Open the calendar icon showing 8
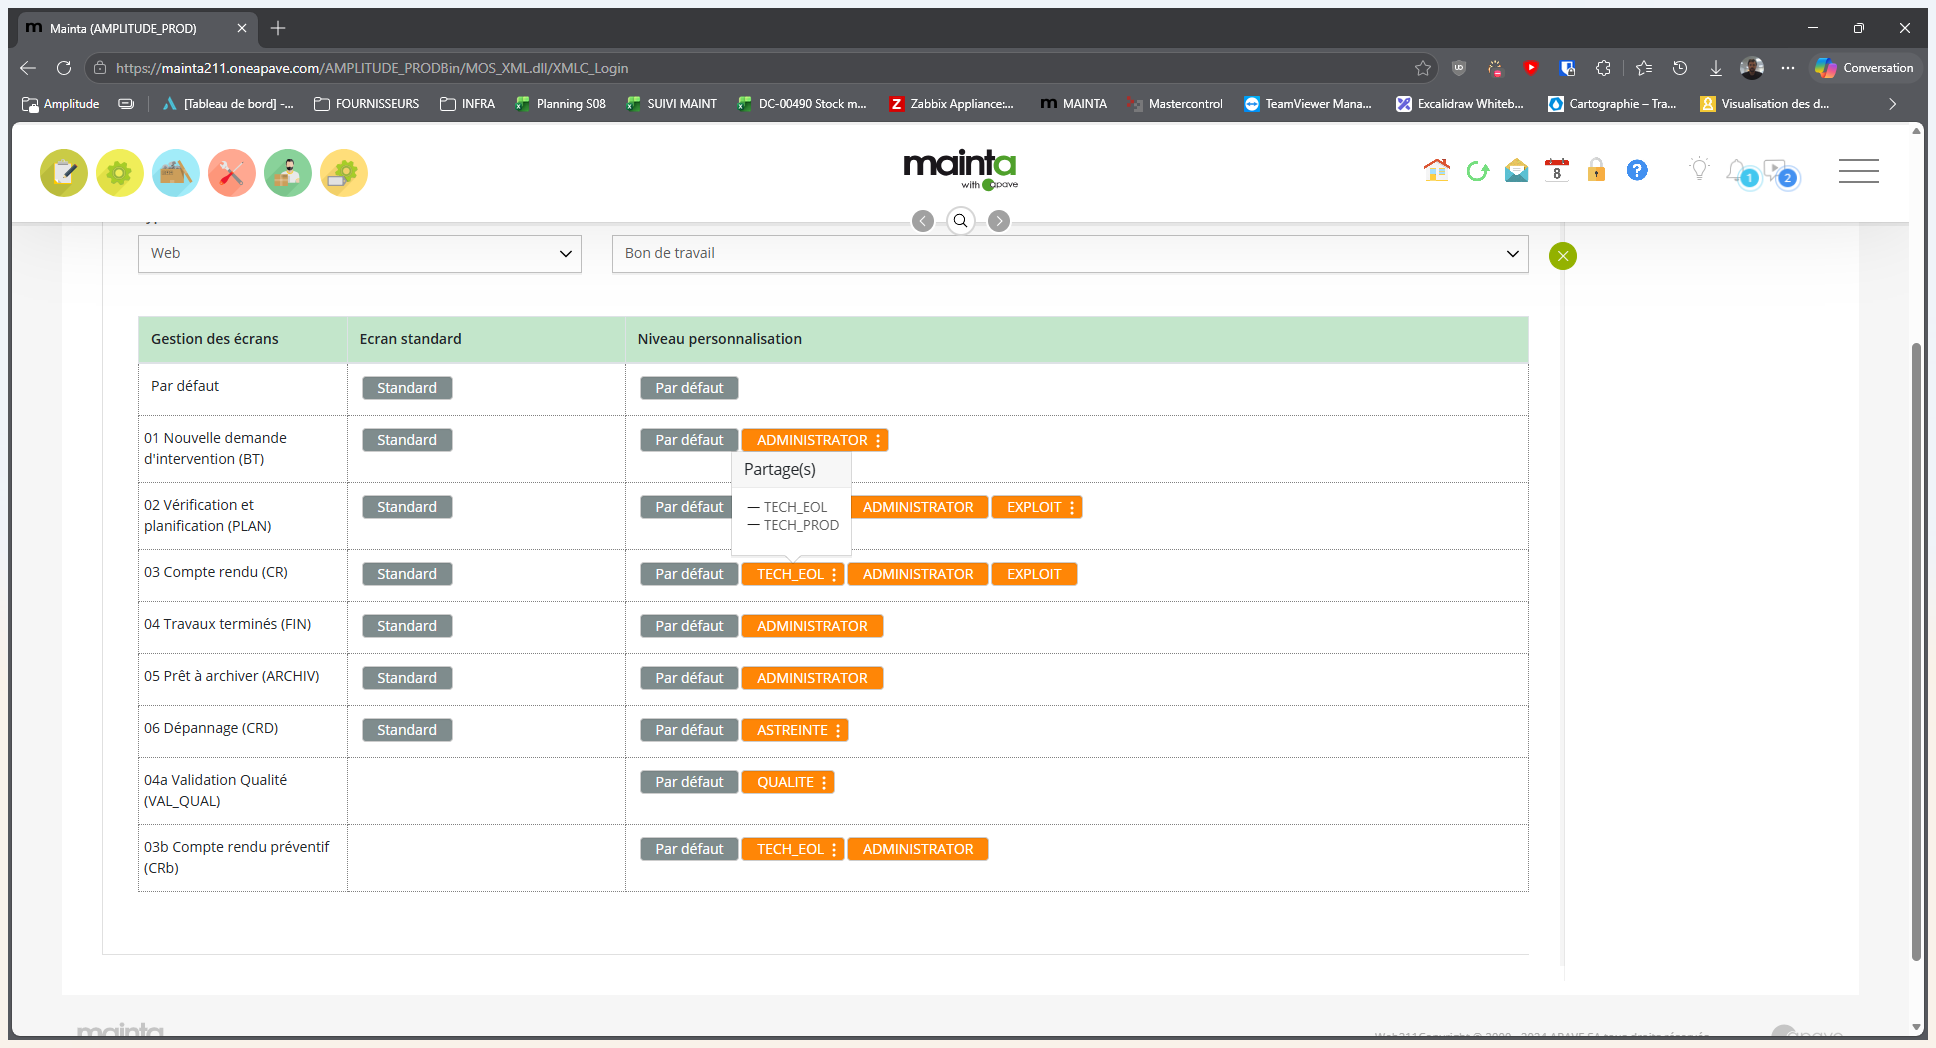 click(1557, 171)
